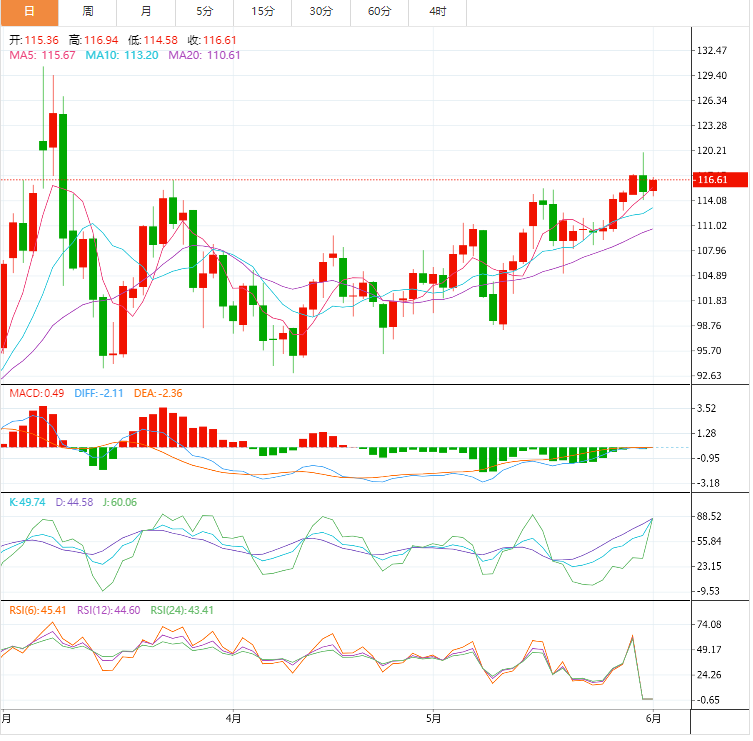The image size is (753, 741).
Task: Click the 92.63 price axis label
Action: pyautogui.click(x=709, y=376)
